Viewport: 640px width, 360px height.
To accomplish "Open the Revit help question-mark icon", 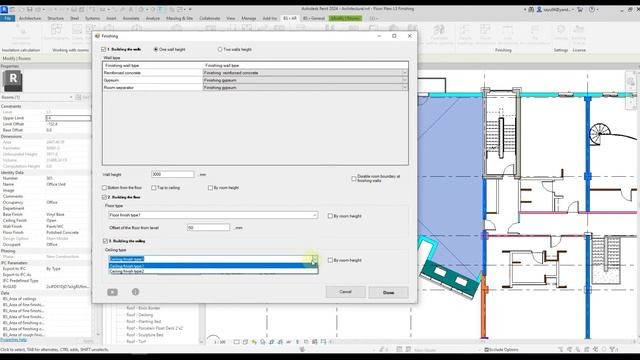I will (591, 9).
